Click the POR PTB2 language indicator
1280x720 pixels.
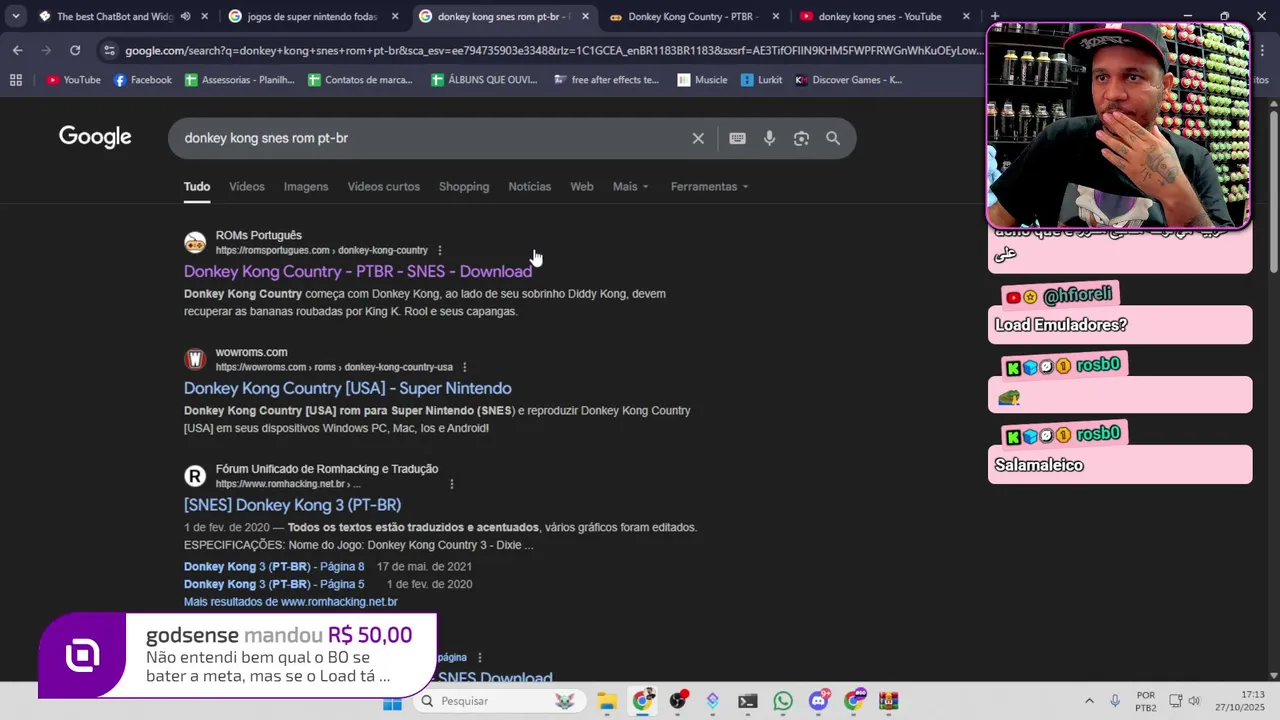pos(1146,701)
